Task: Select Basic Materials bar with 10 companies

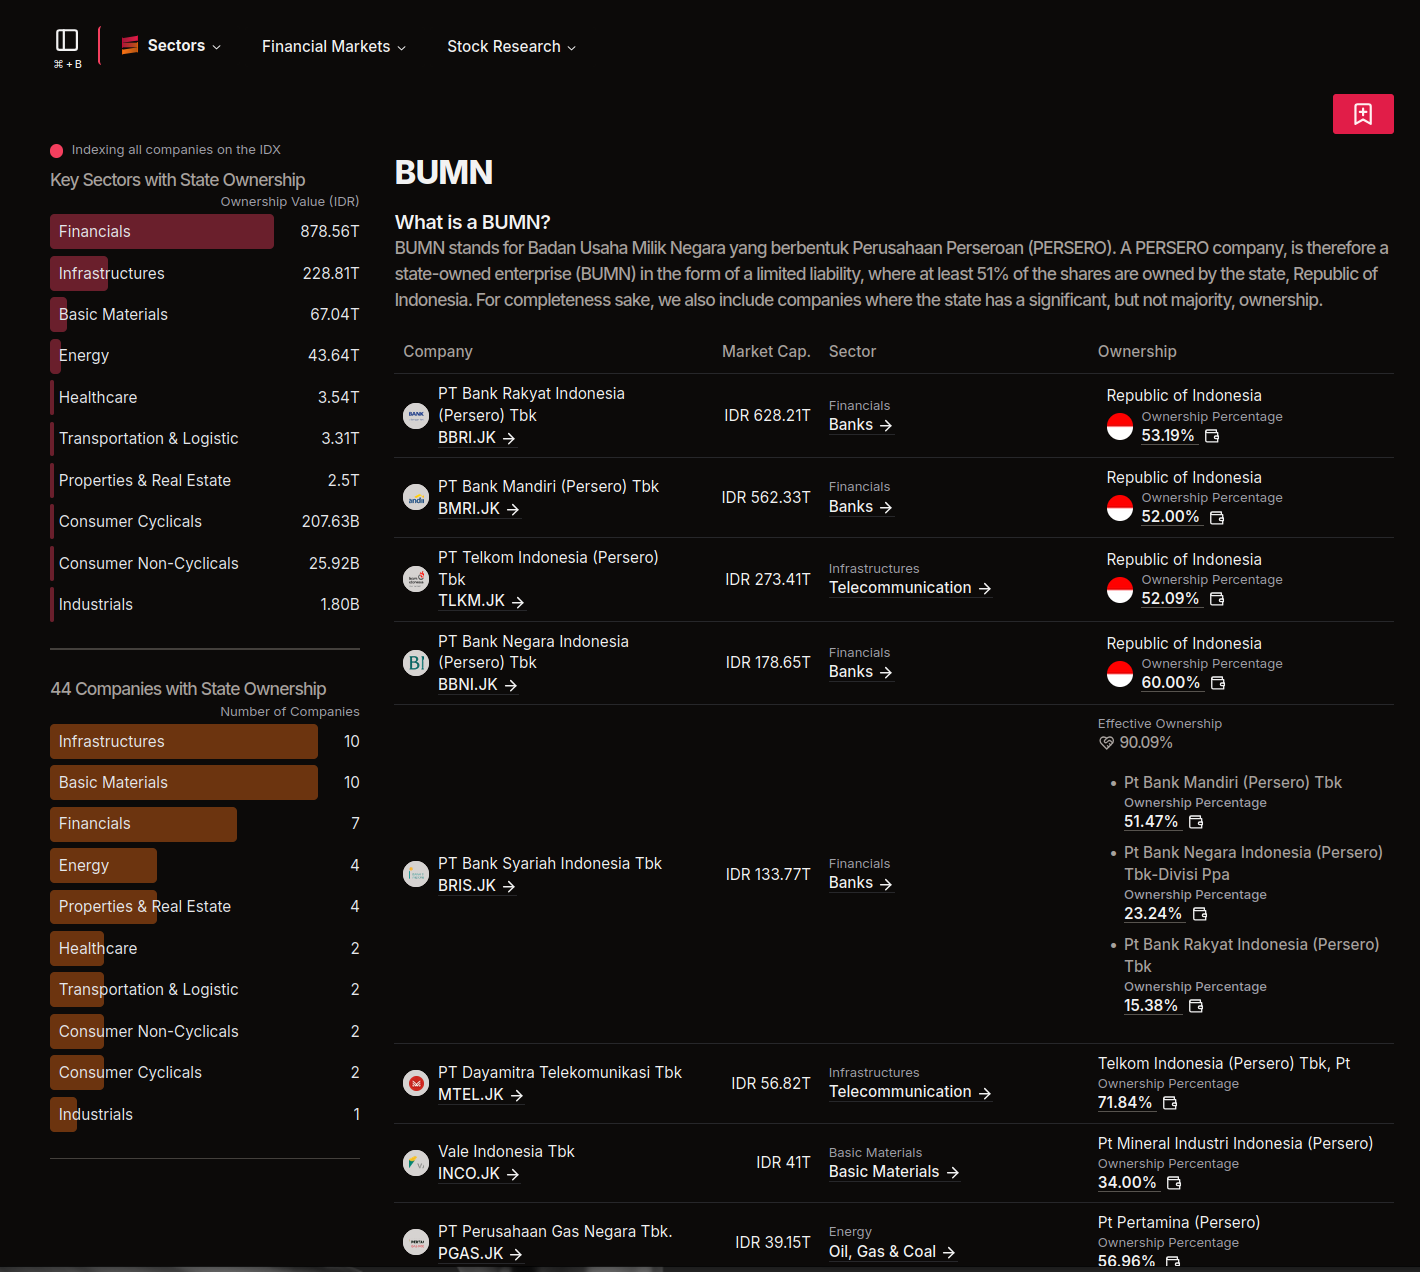Action: click(184, 782)
